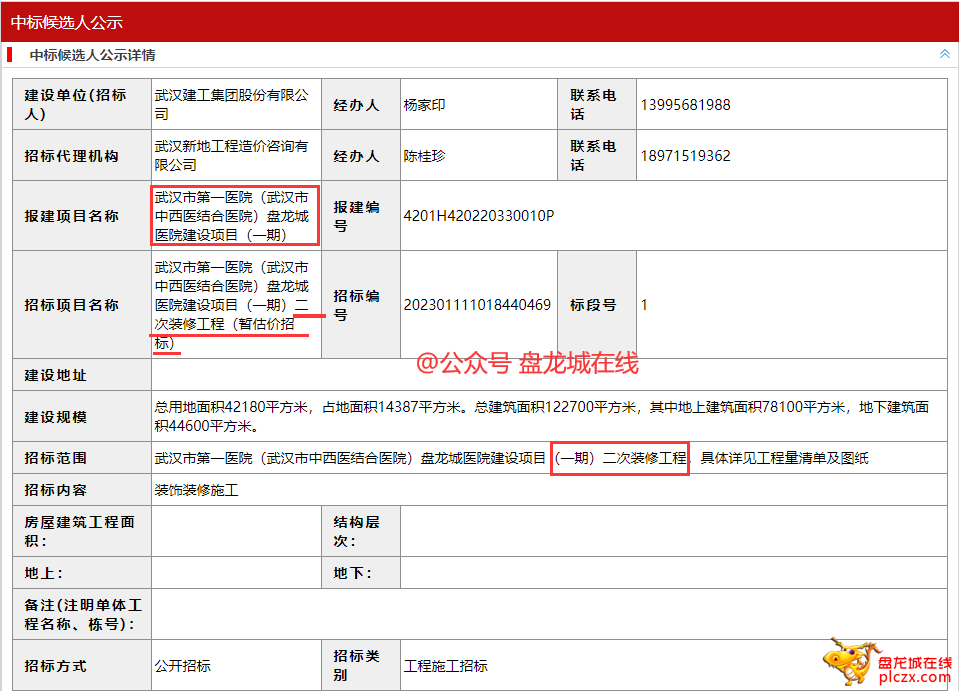Click the 报建编号 label cell

(x=361, y=216)
